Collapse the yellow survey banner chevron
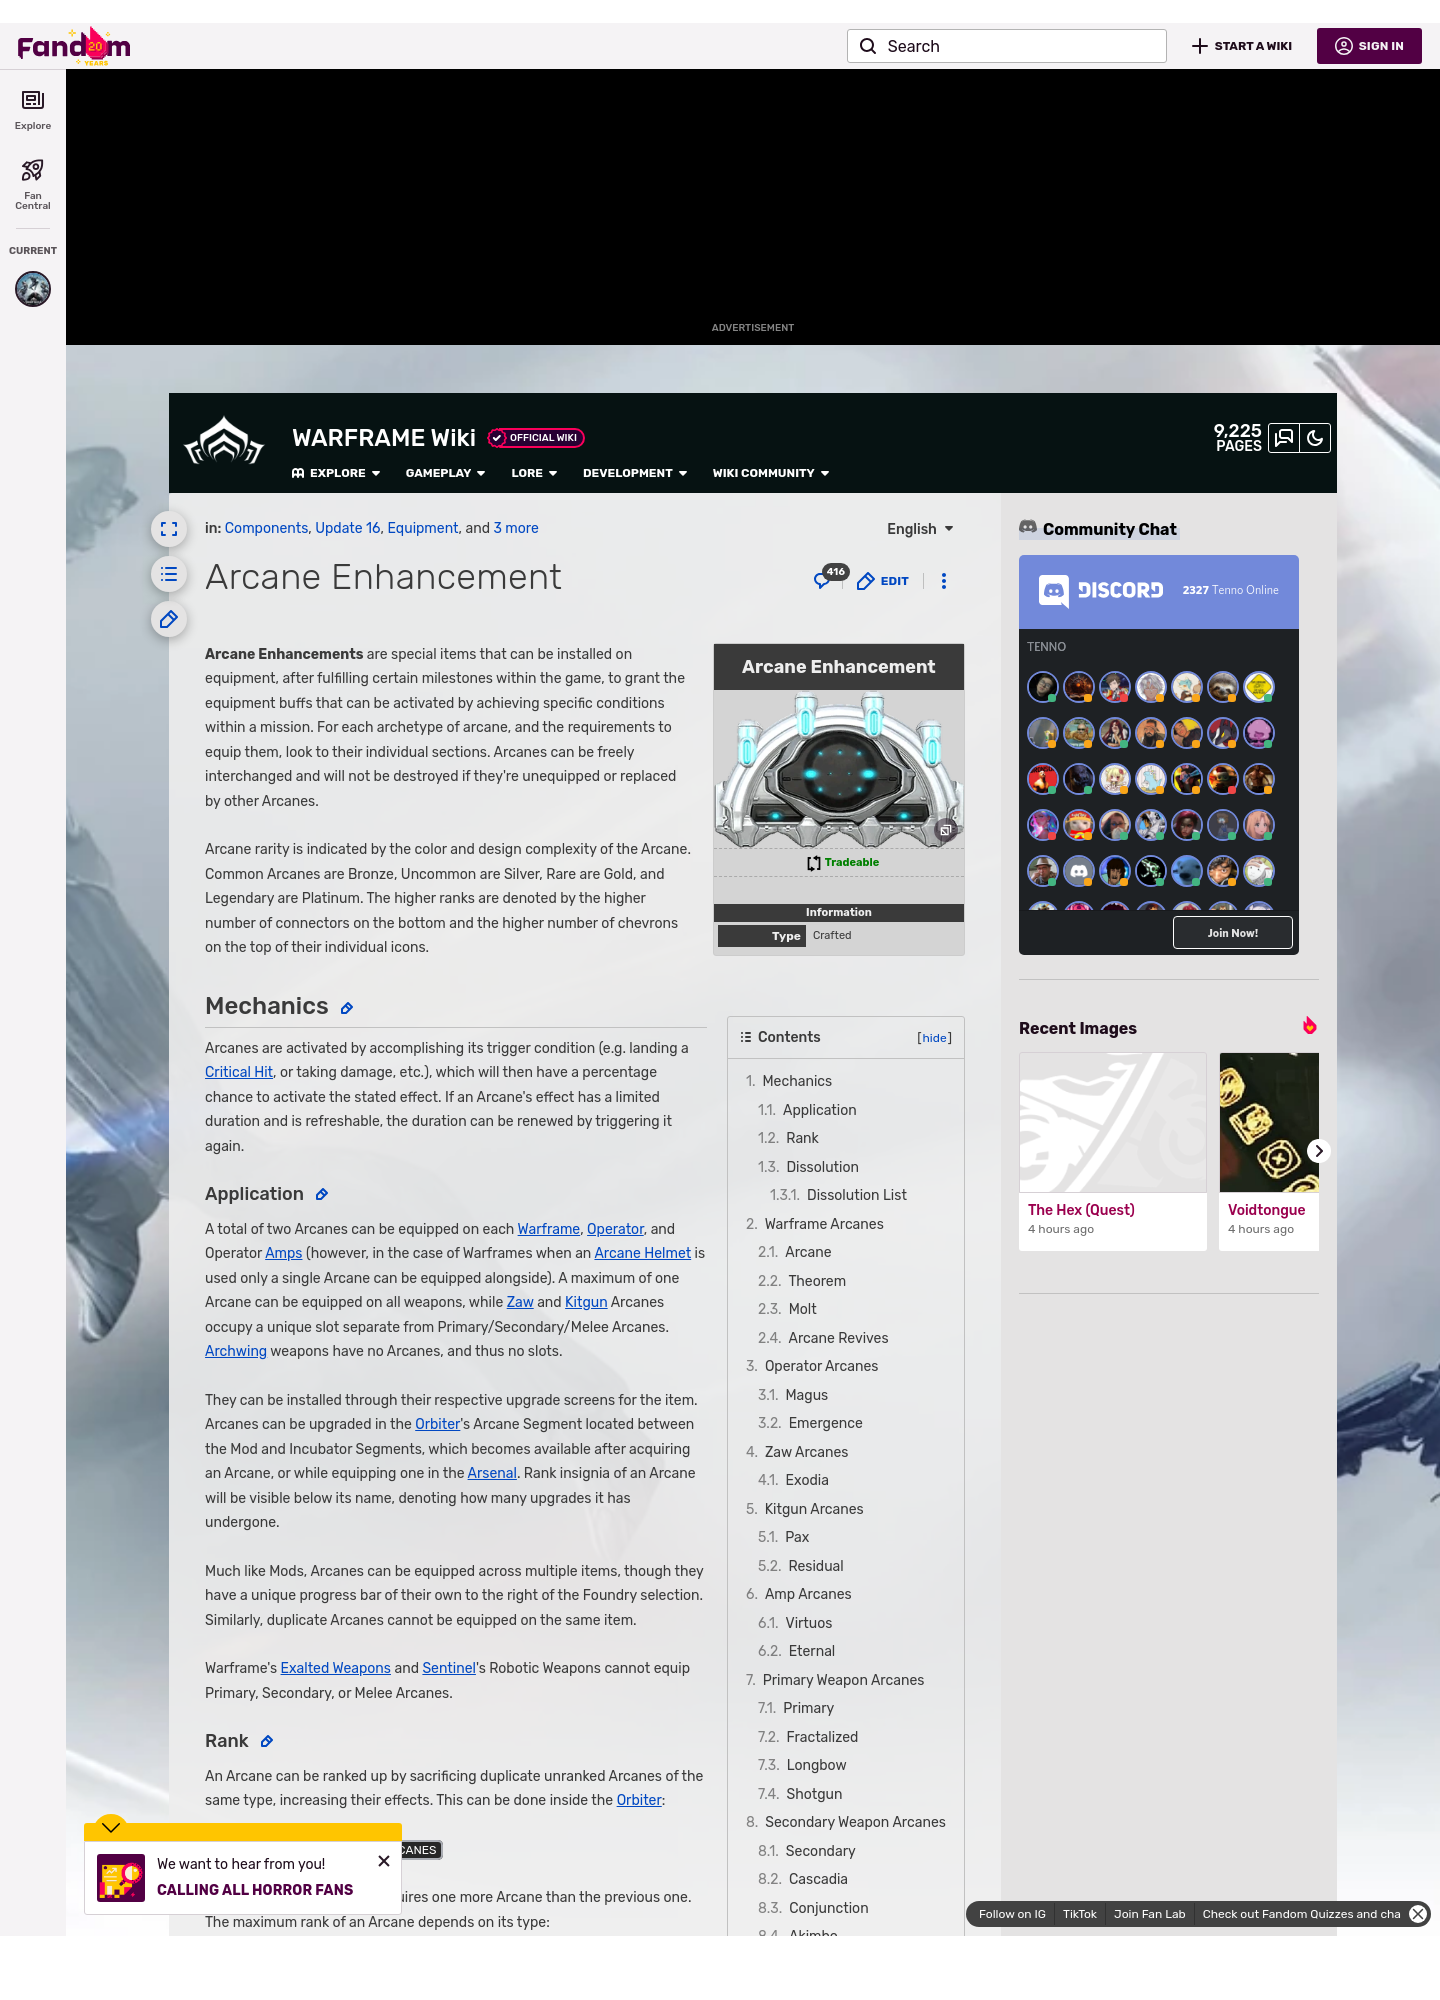This screenshot has height=2000, width=1440. tap(111, 1827)
